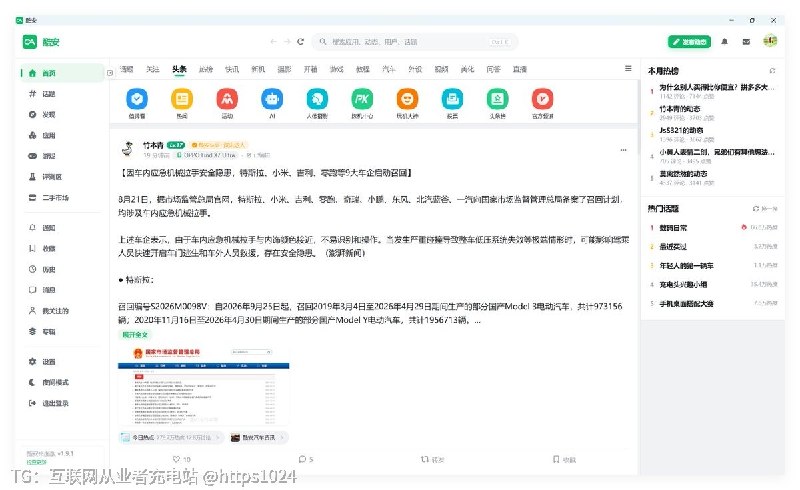Open hot topic 数码日常
Screen dimensions: 800x490
click(x=713, y=228)
